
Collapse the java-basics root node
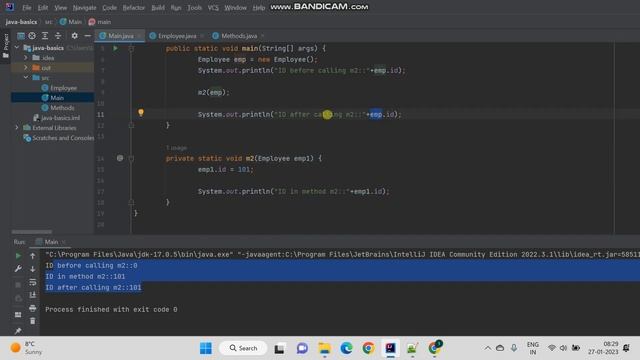coord(17,48)
